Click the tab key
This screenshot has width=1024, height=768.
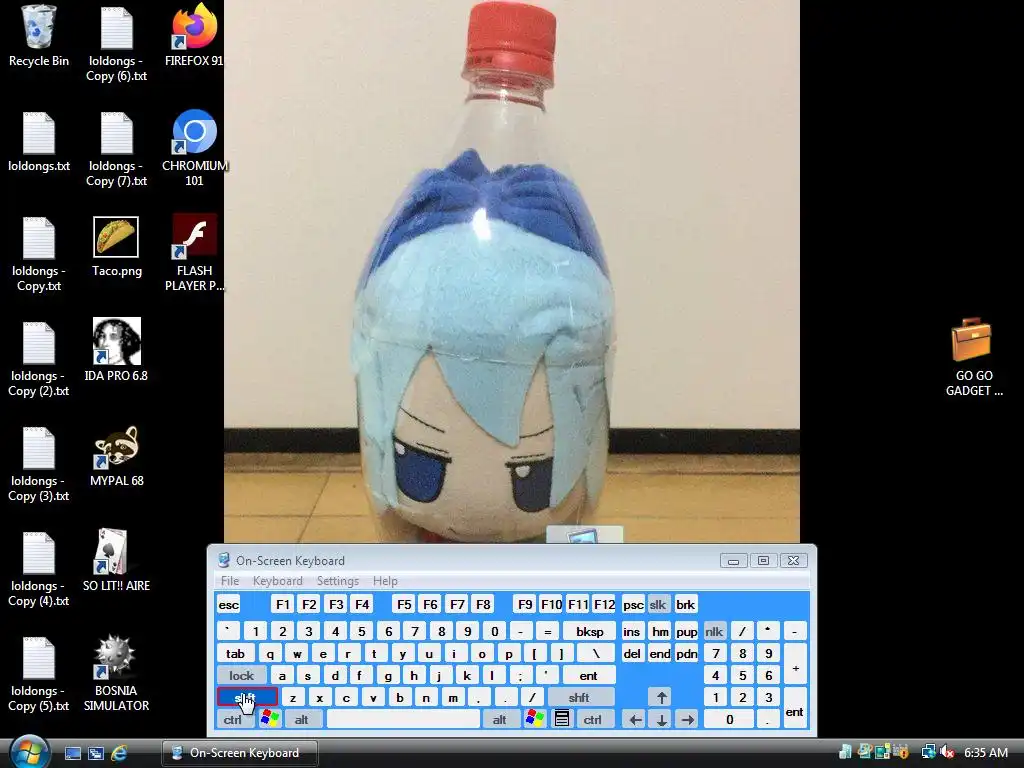(x=236, y=654)
